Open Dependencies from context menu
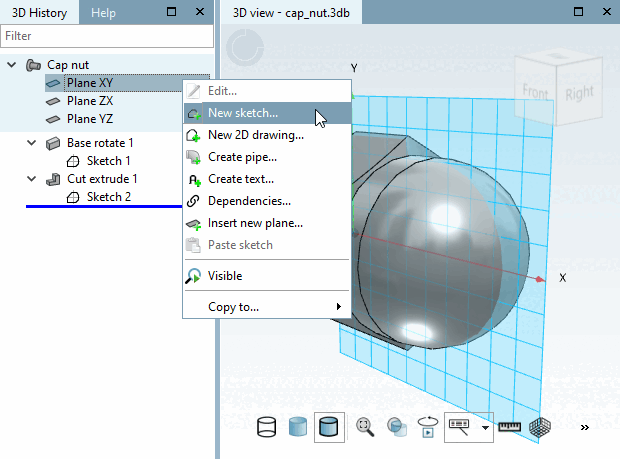620x459 pixels. (x=268, y=201)
